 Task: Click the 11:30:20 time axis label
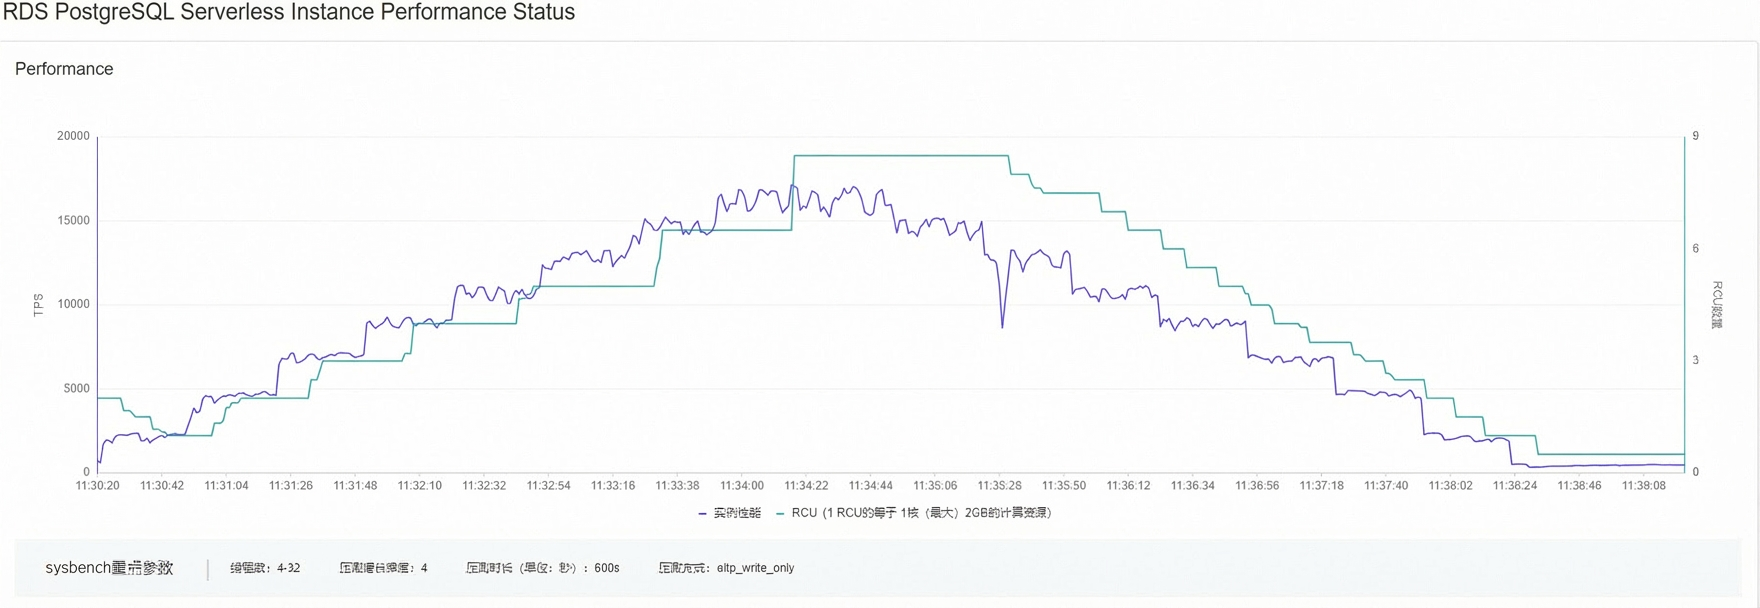pyautogui.click(x=97, y=486)
